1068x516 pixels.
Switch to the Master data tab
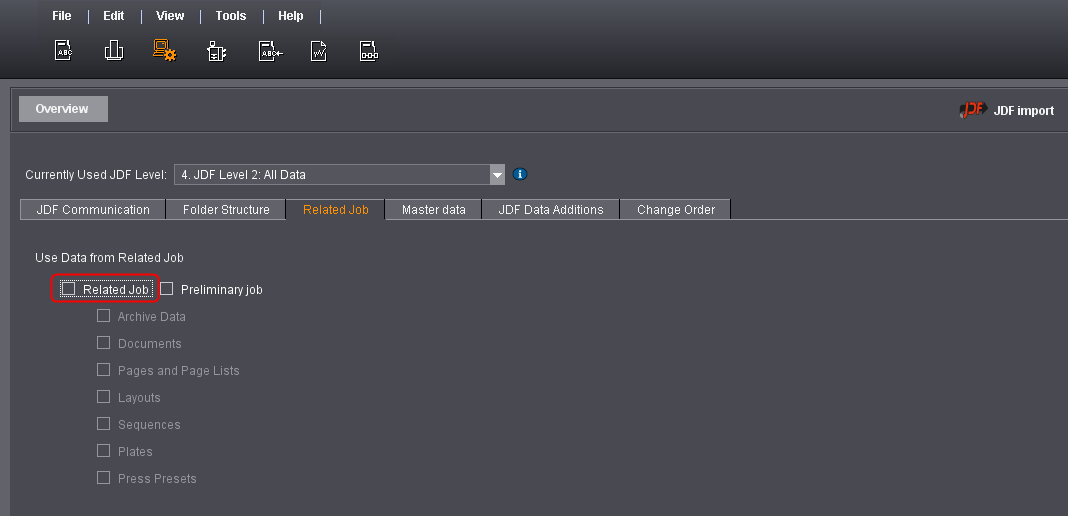pos(433,210)
